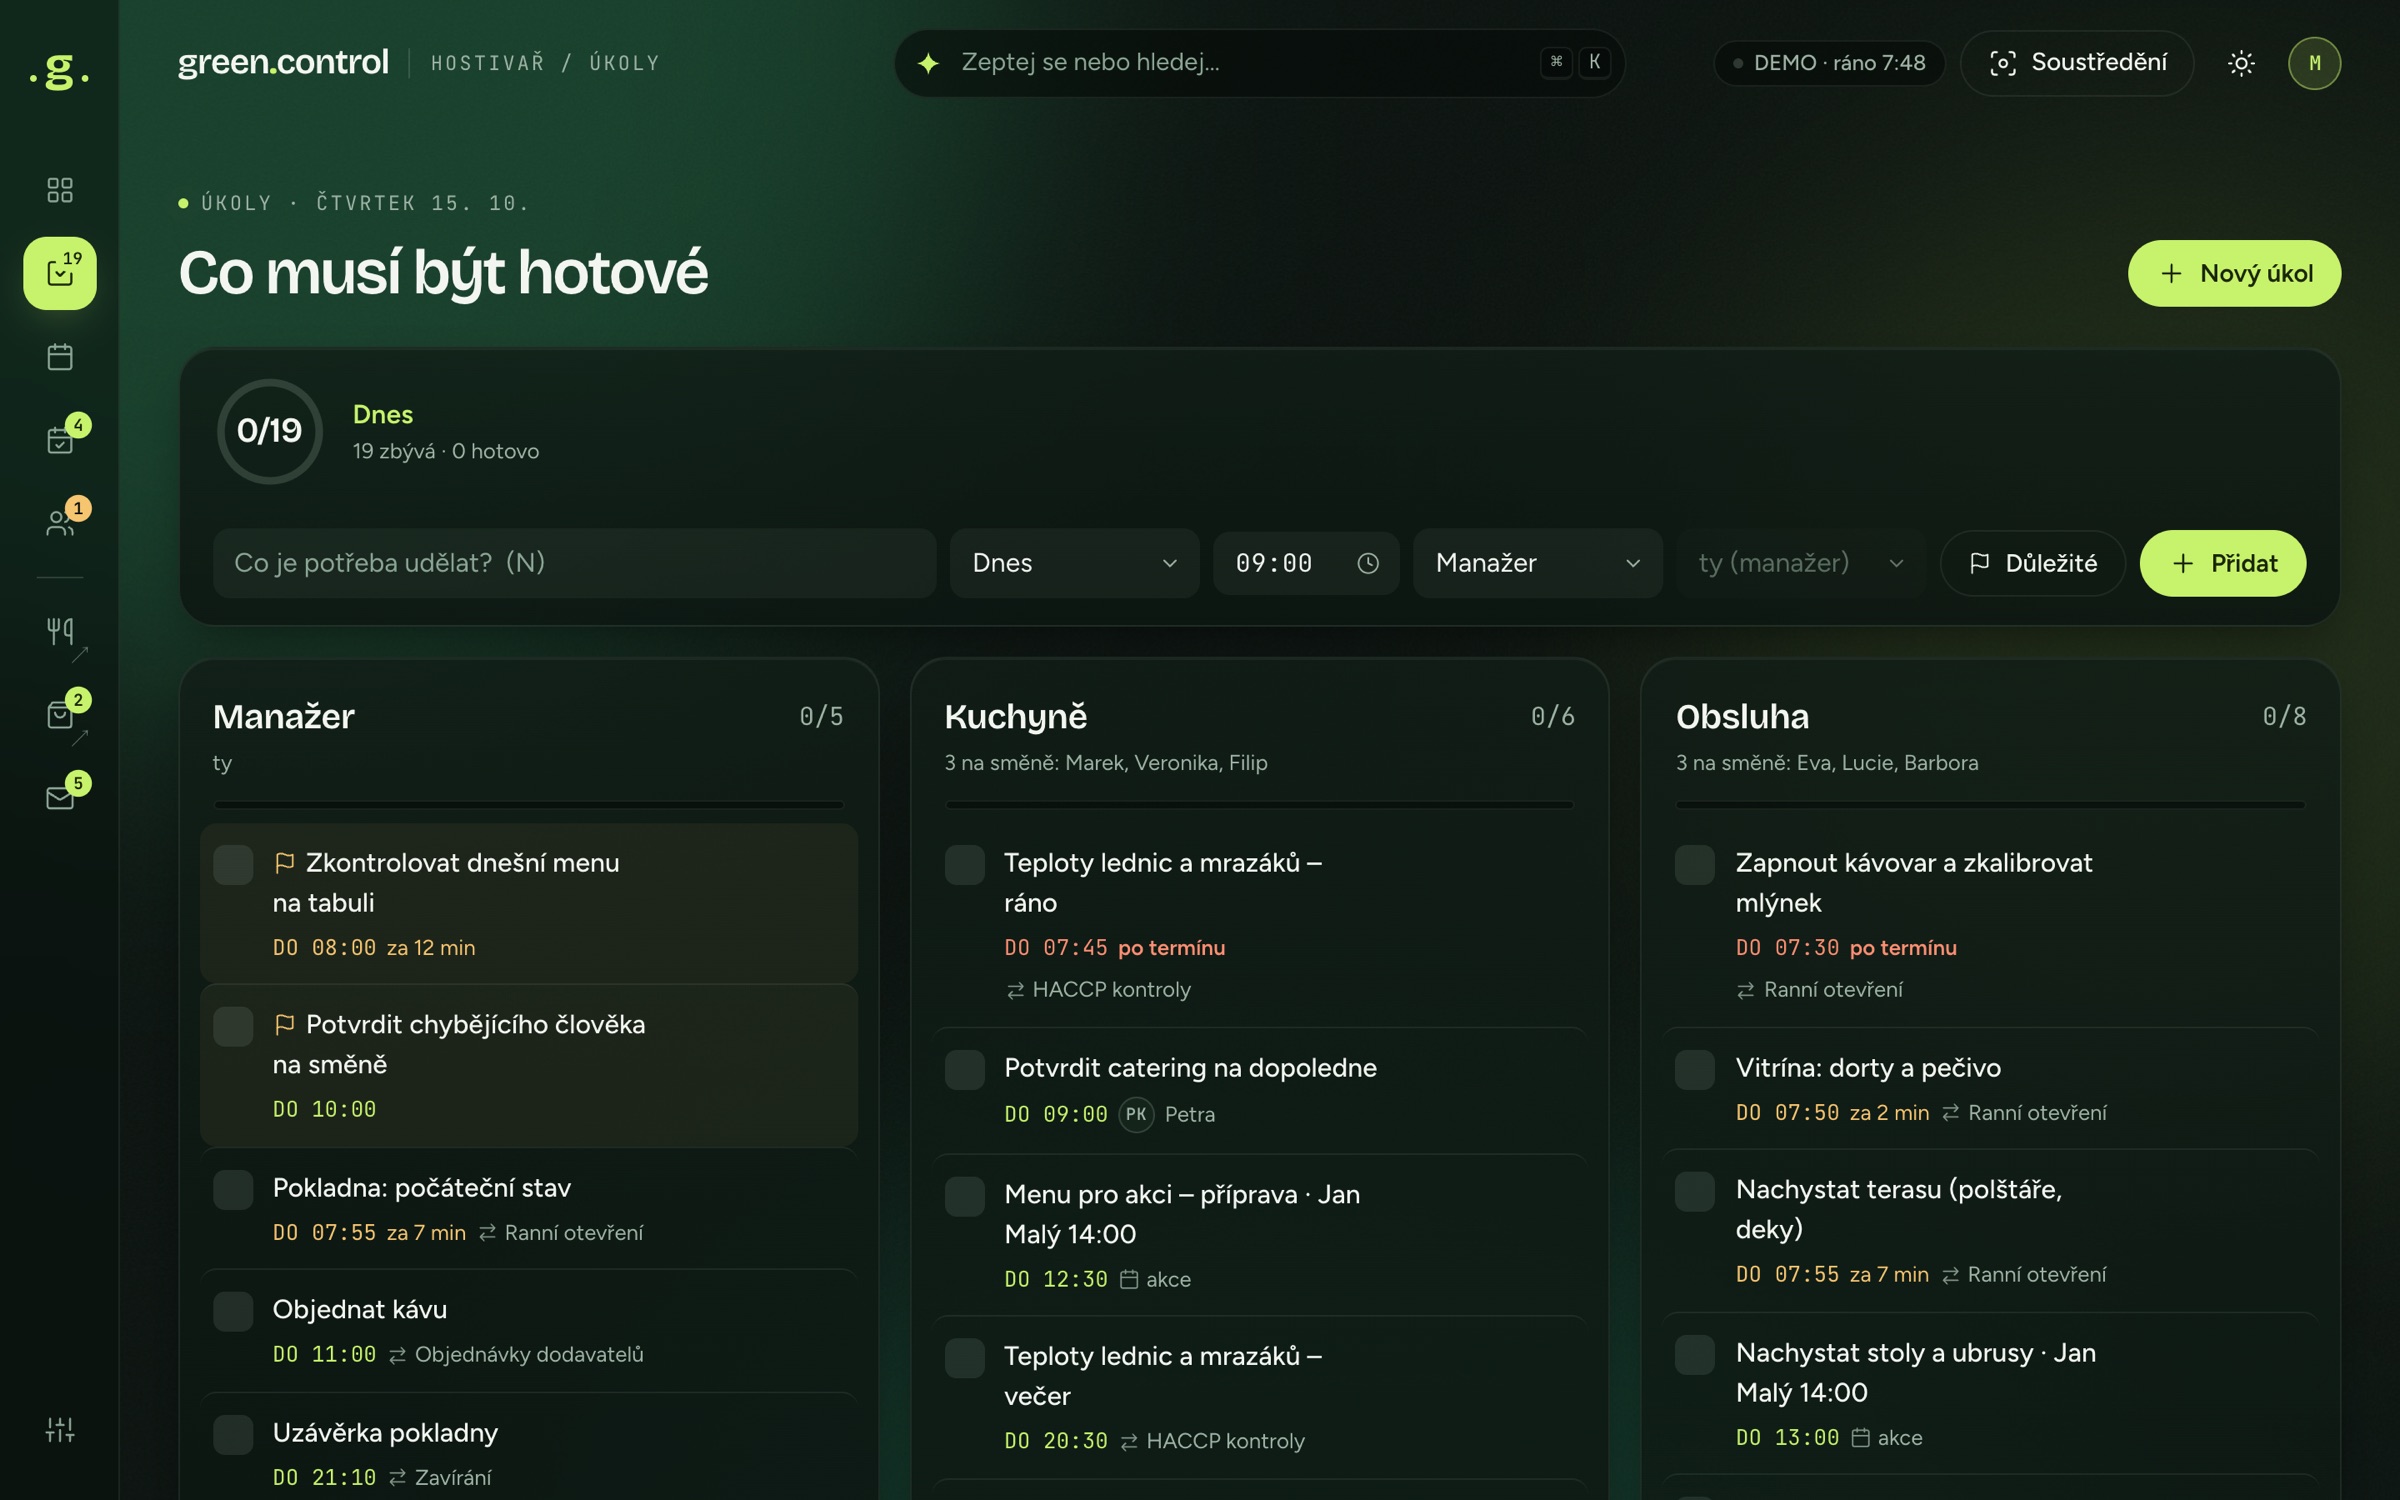Screen dimensions: 2400x1500
Task: Open the fork and knife menu icon
Action: (x=60, y=631)
